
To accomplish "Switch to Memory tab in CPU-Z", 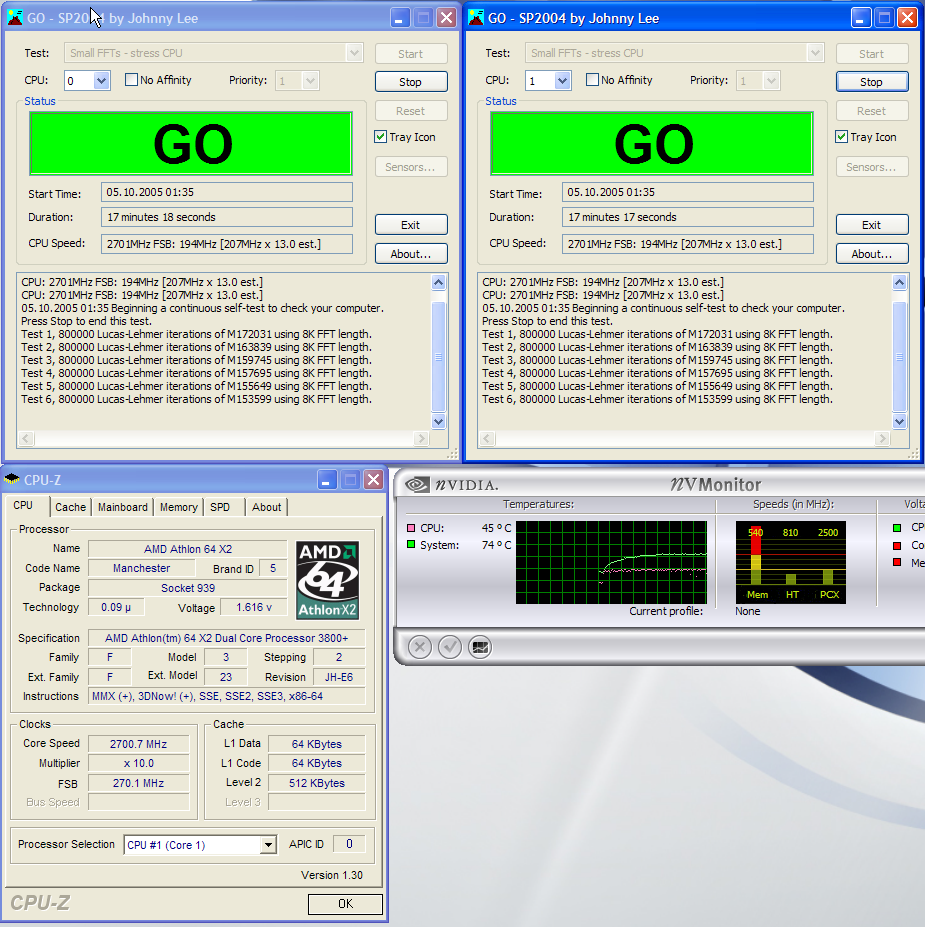I will click(178, 507).
